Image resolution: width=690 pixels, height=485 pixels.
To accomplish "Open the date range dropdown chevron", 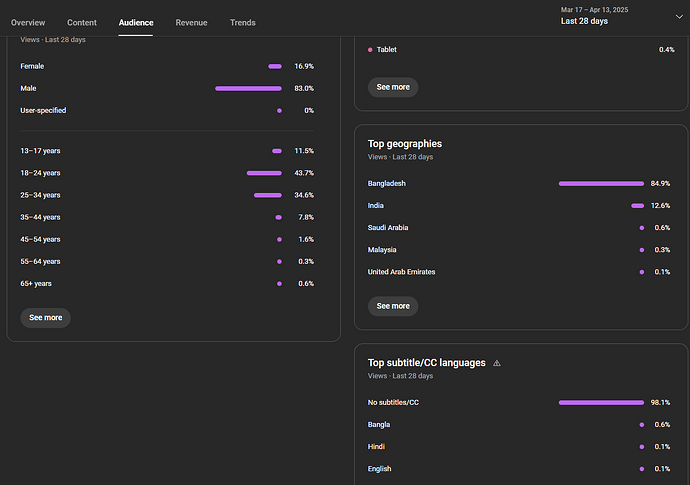I will tap(679, 16).
